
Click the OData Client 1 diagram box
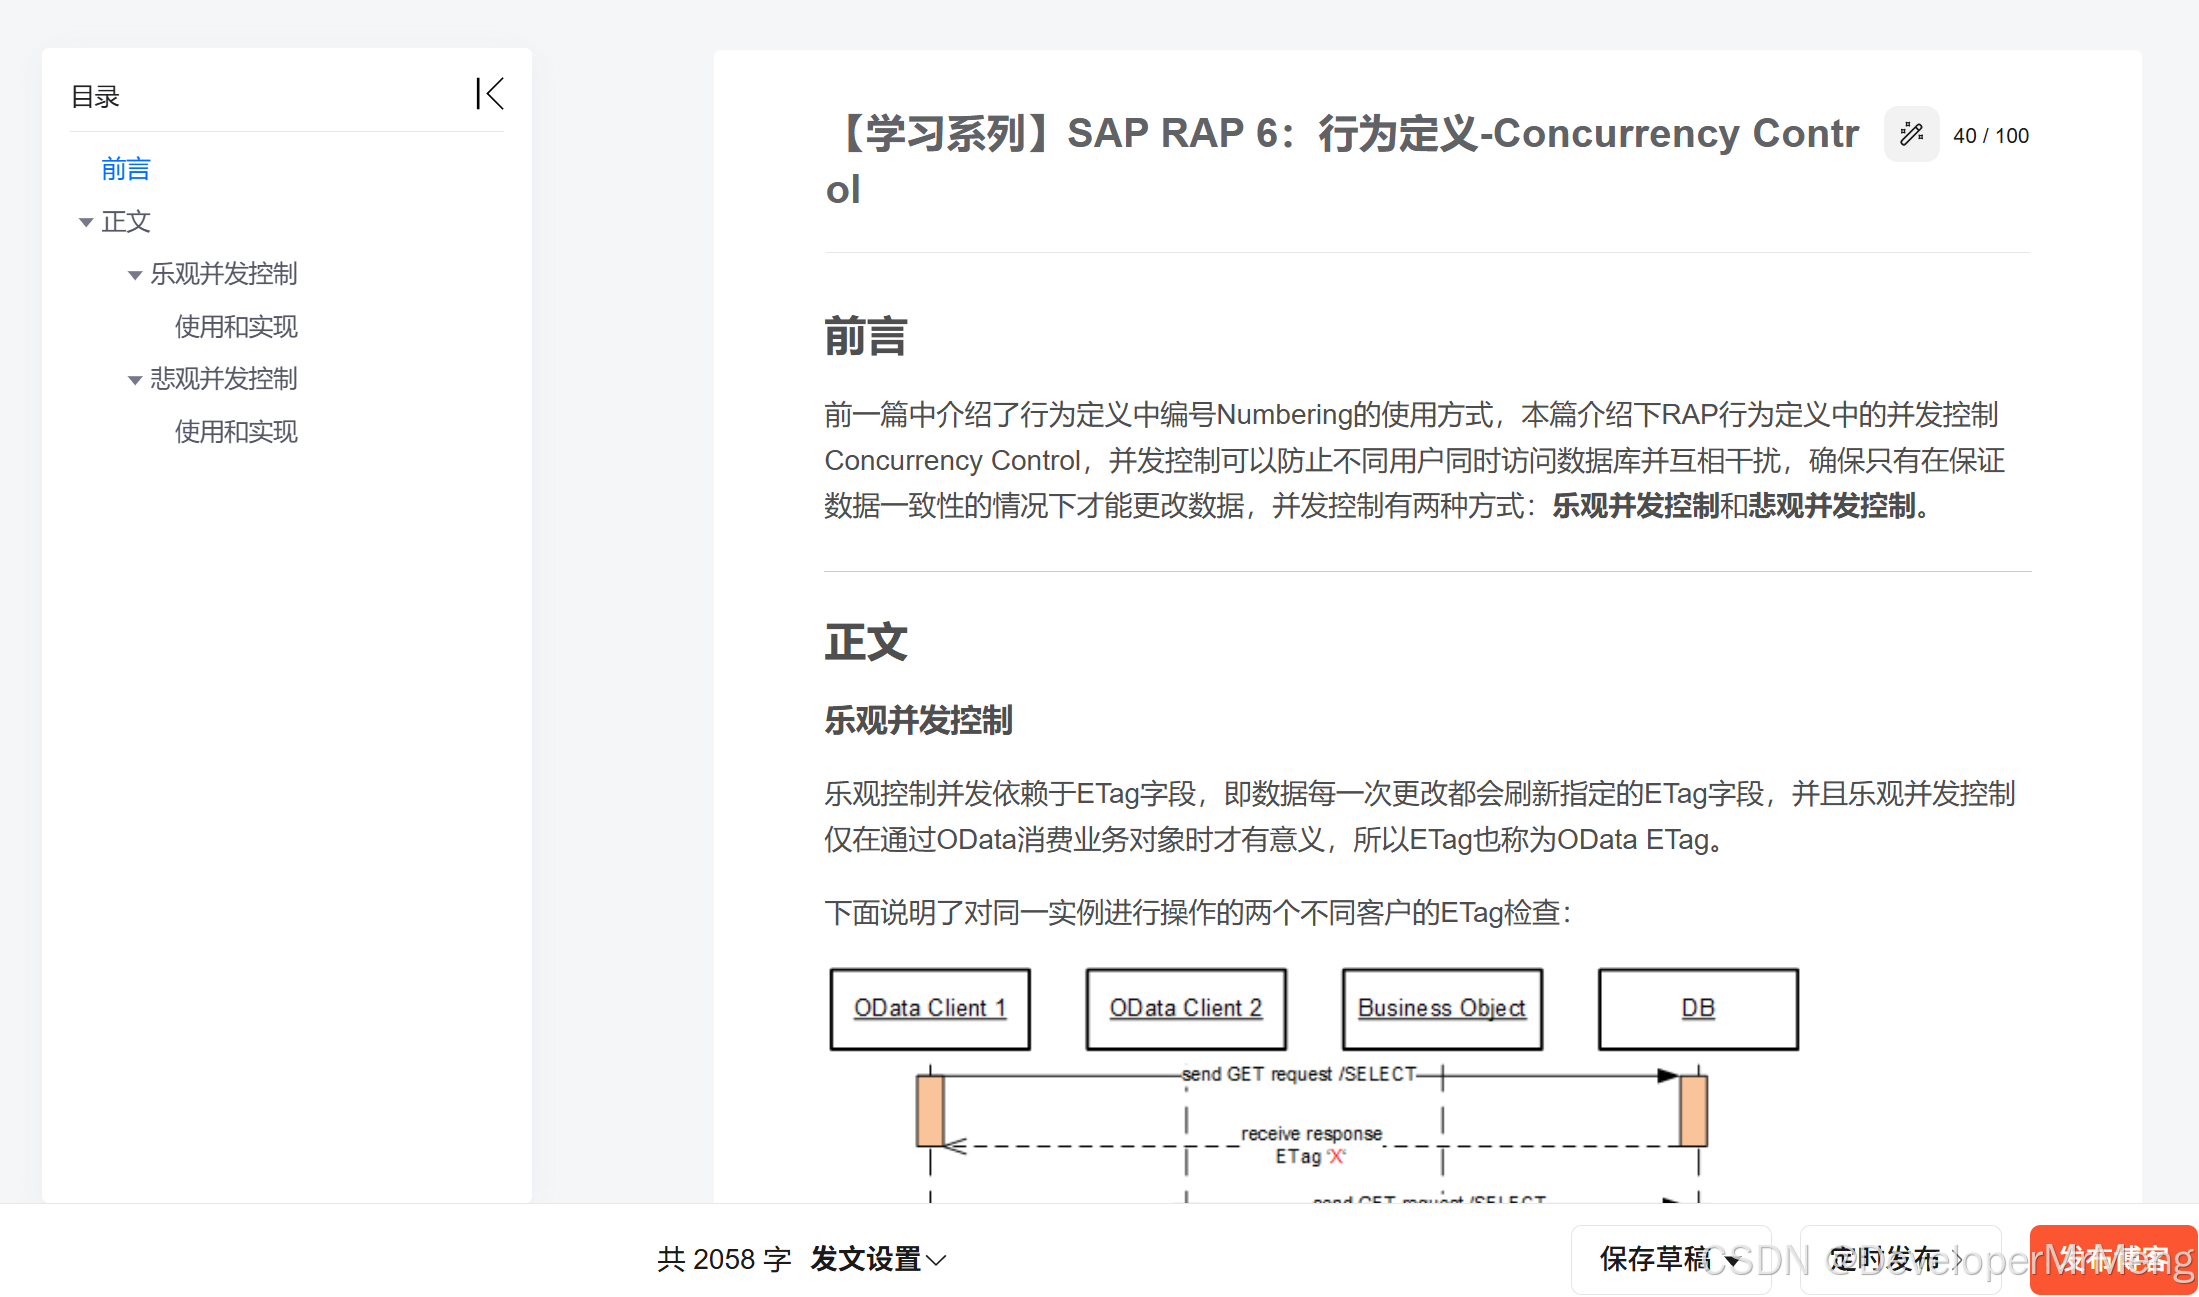[x=929, y=1008]
